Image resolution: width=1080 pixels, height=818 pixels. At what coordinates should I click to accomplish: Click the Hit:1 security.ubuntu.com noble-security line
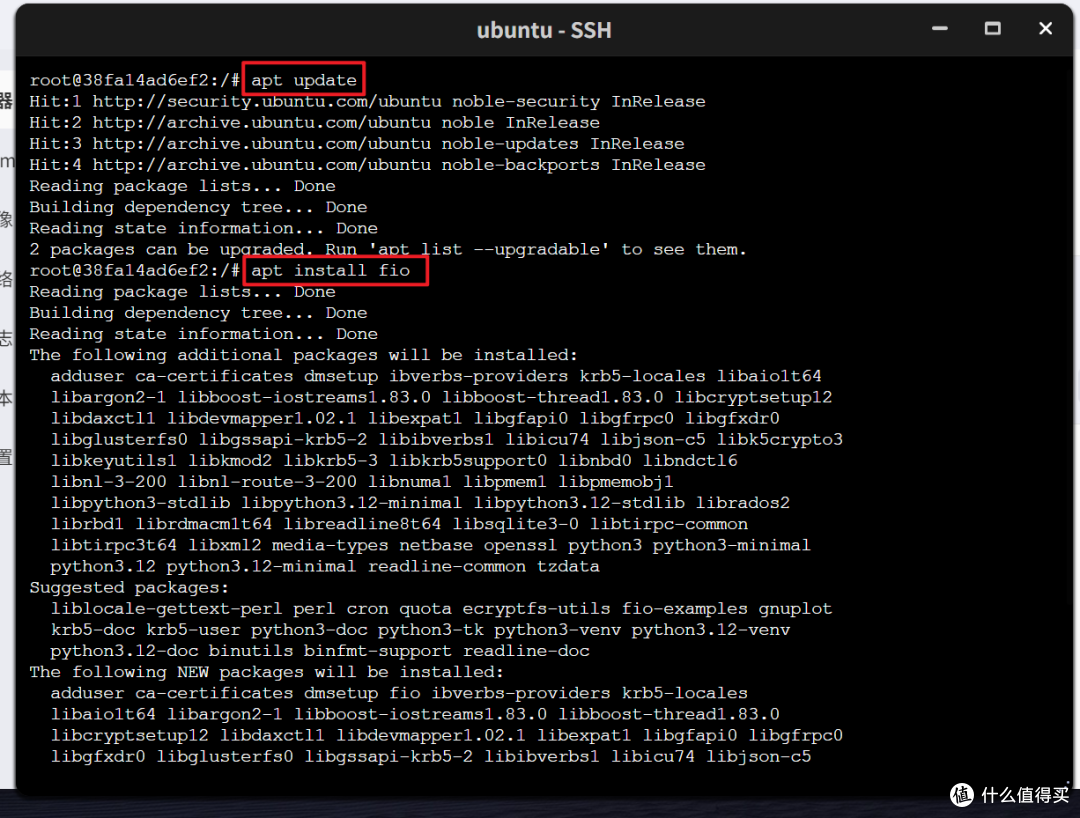pos(367,101)
